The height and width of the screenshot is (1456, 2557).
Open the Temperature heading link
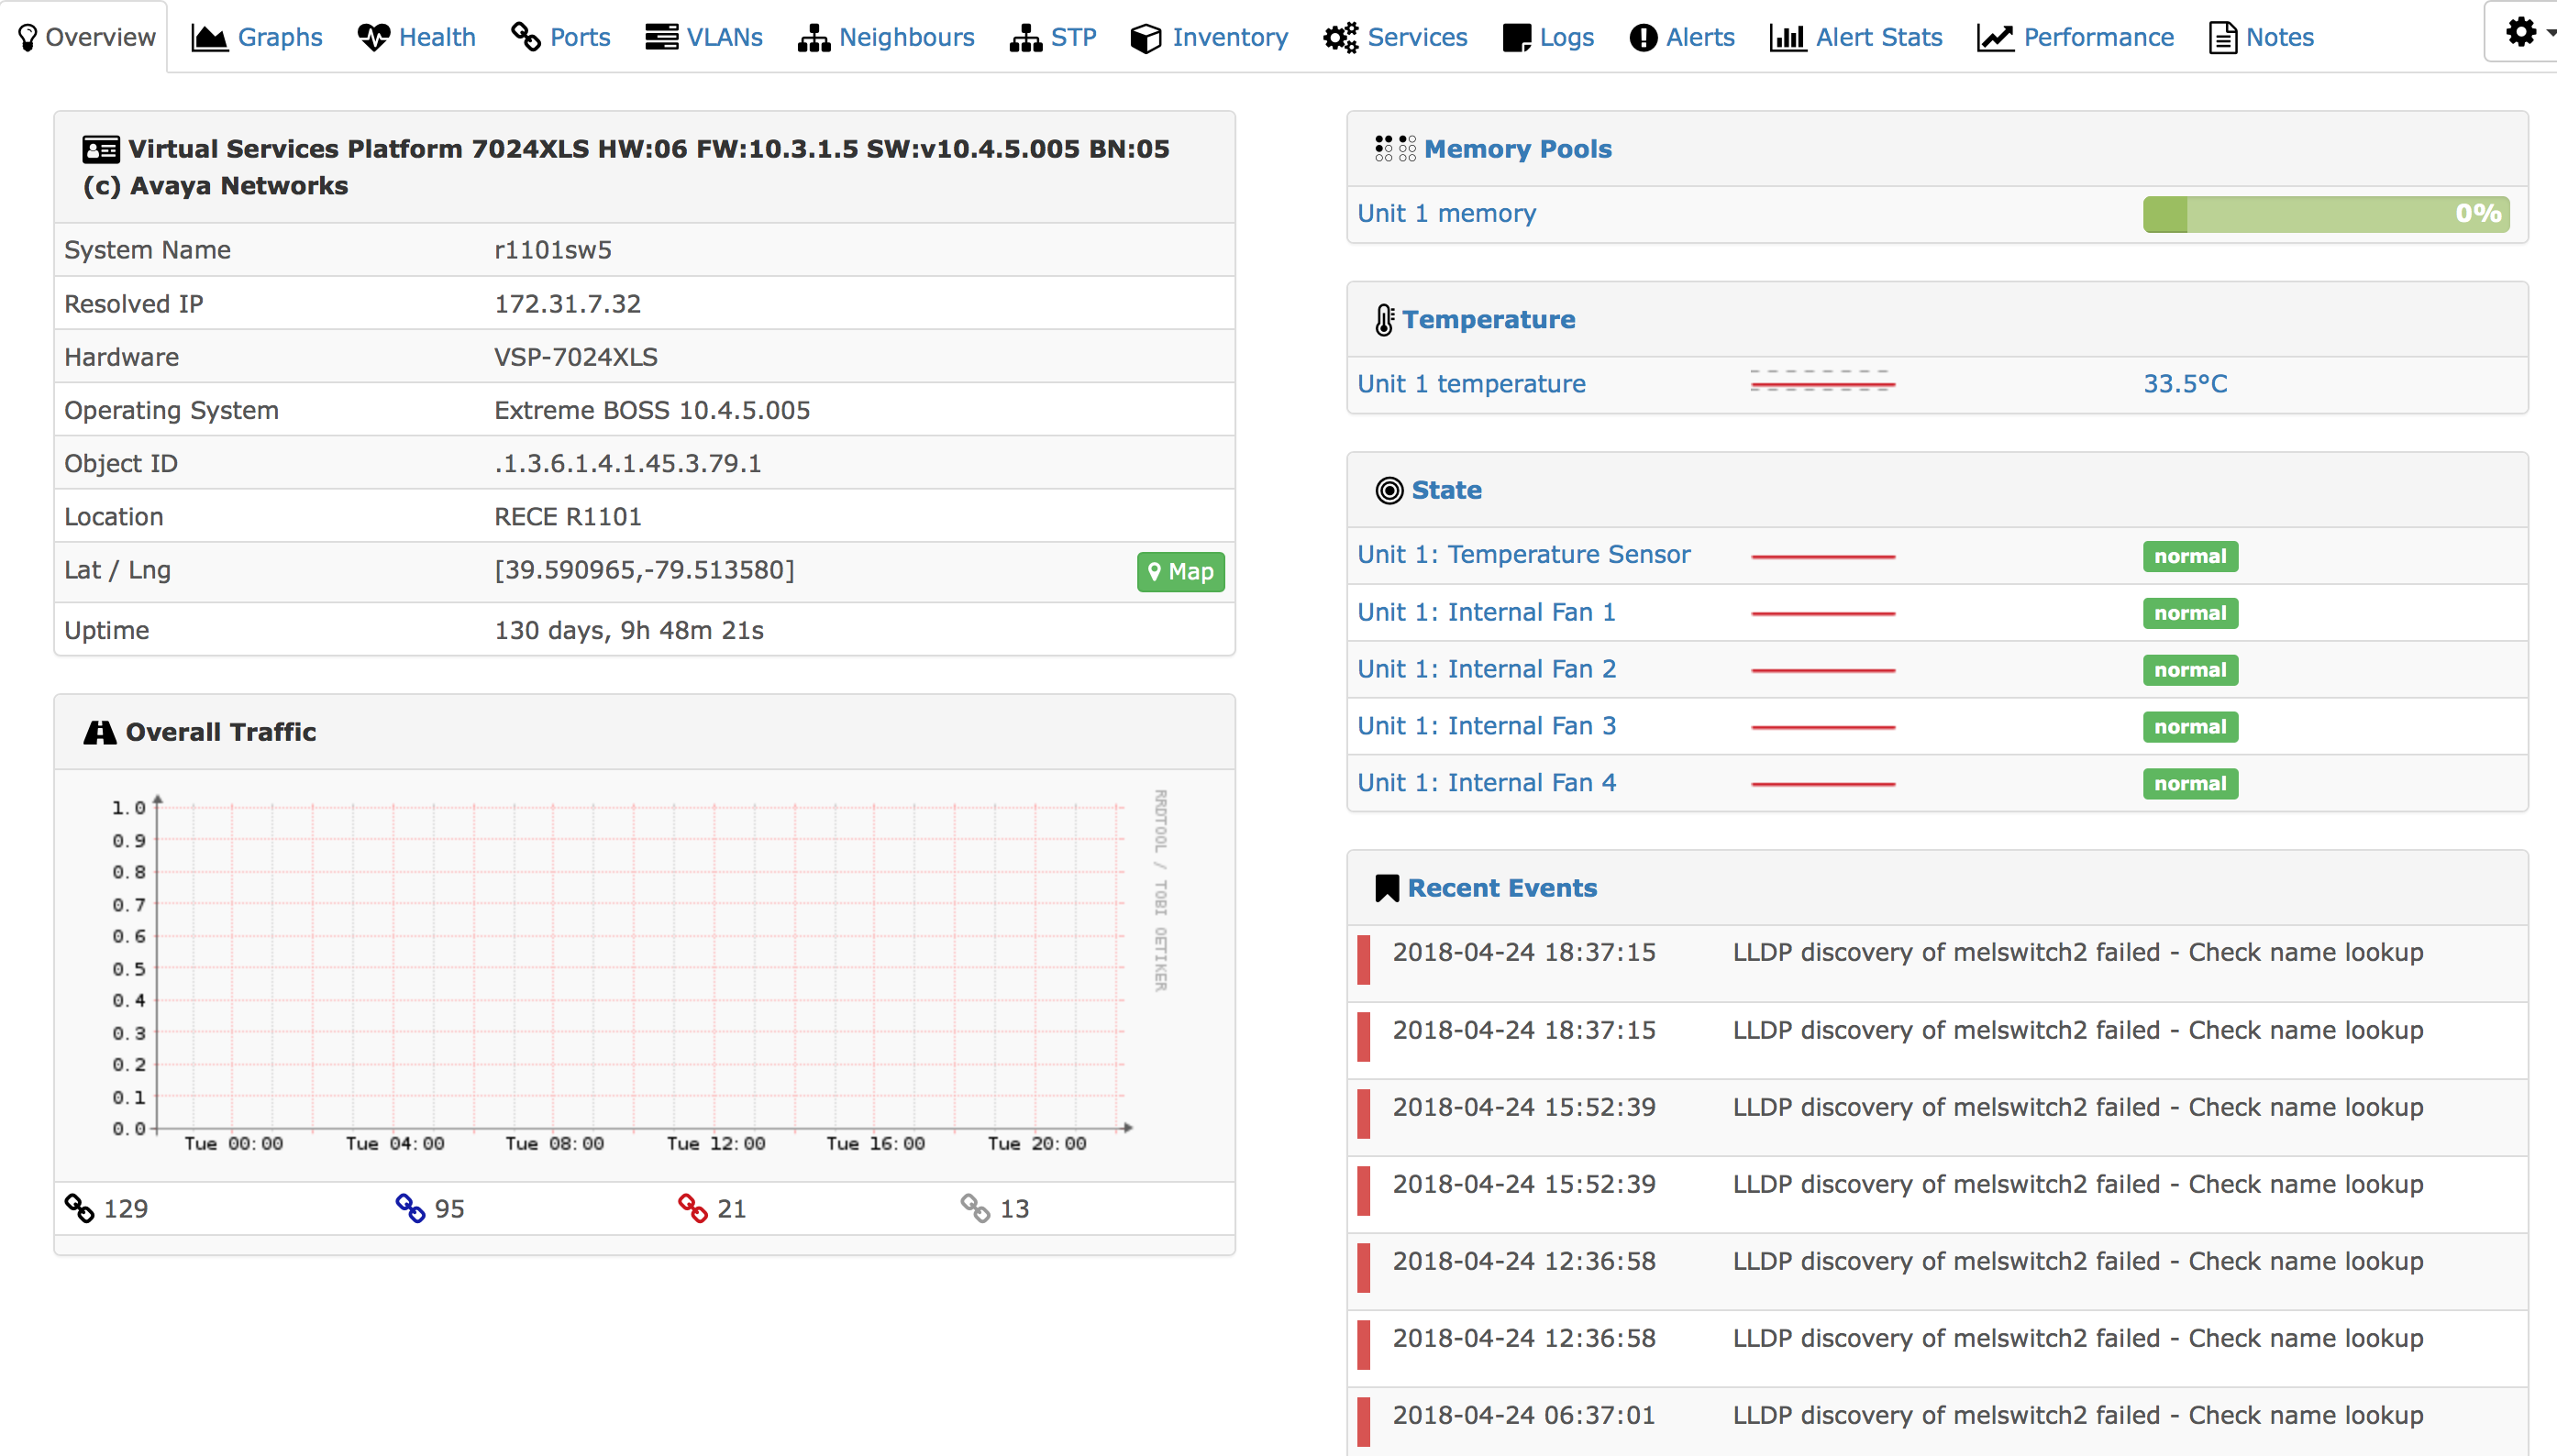click(1488, 319)
